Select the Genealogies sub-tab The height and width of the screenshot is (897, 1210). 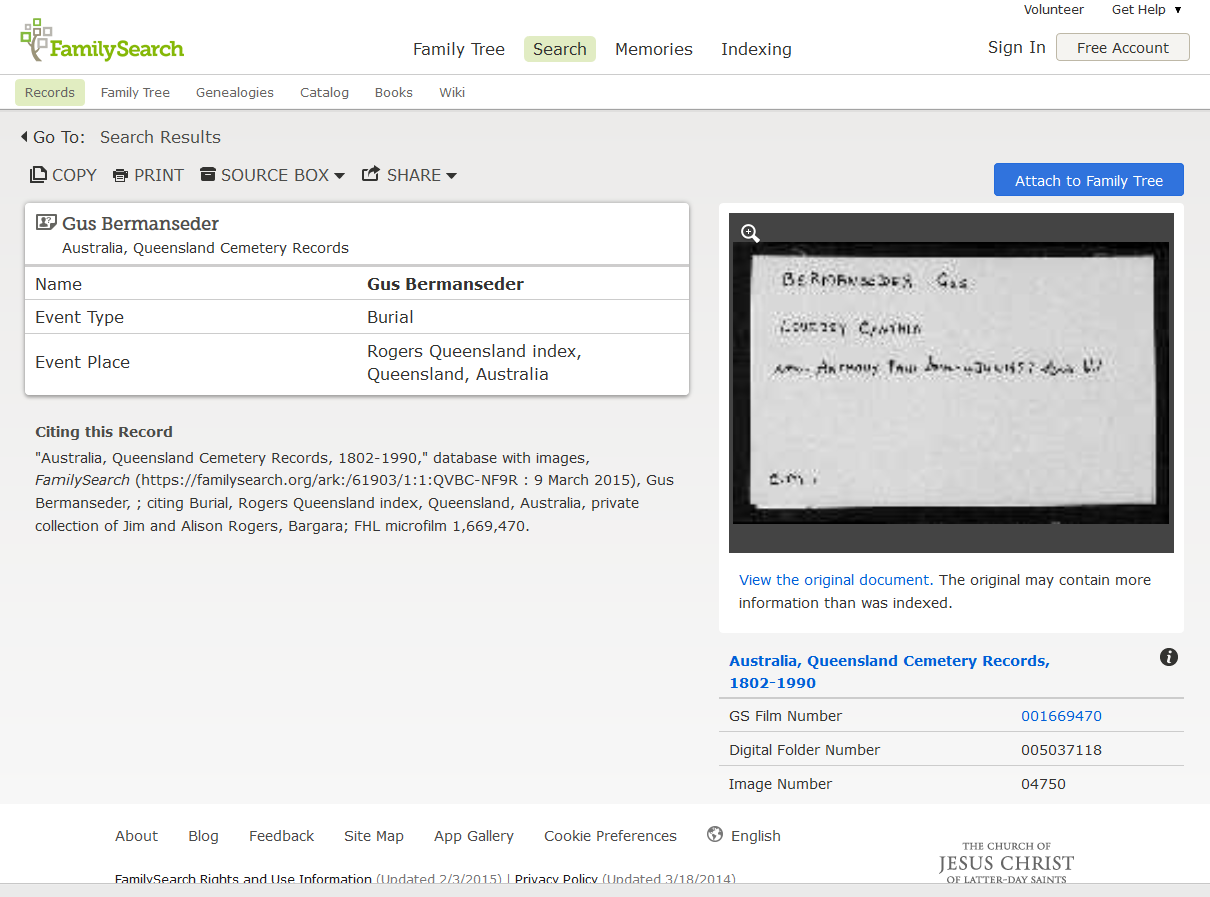pyautogui.click(x=235, y=92)
